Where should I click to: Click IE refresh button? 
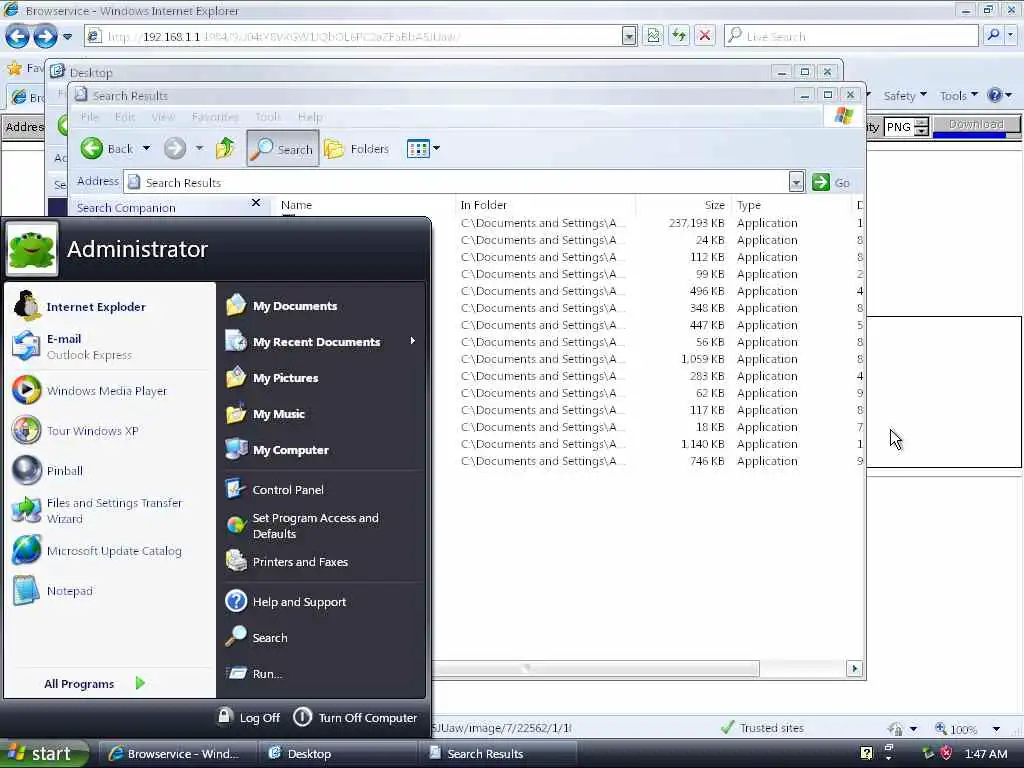(679, 36)
